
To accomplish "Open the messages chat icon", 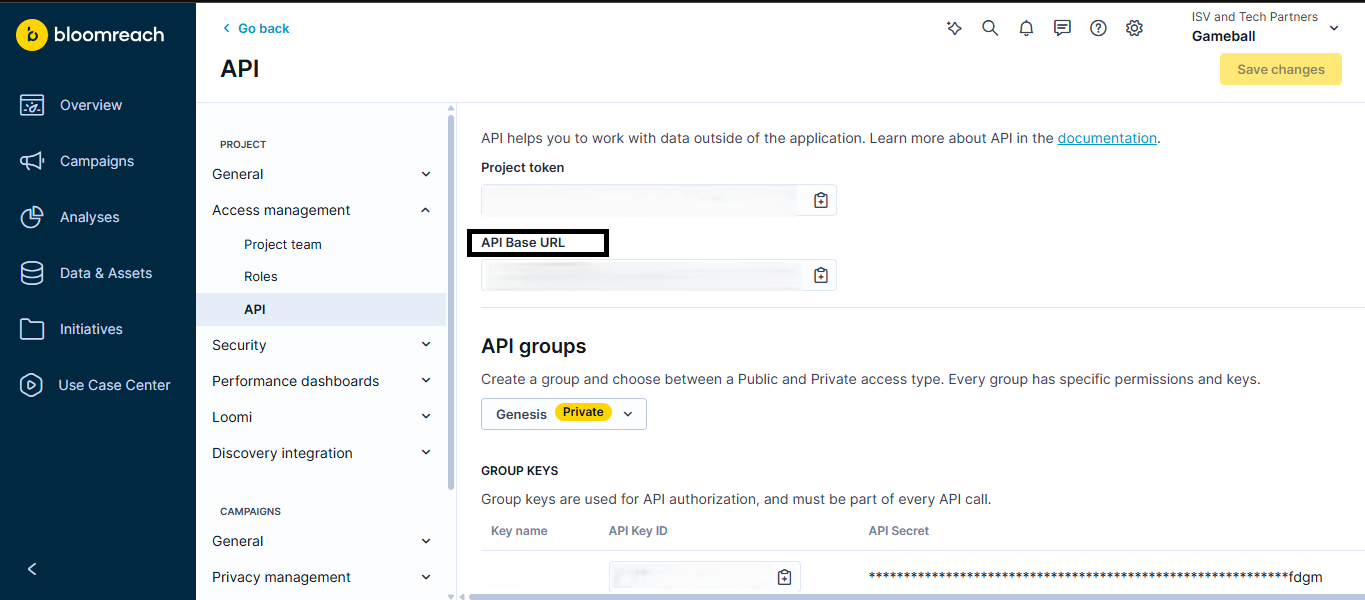I will tap(1062, 28).
